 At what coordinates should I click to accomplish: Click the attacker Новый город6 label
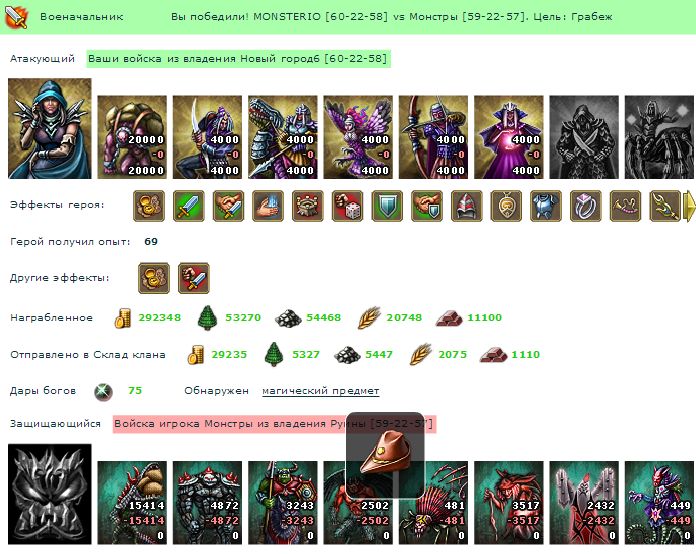[x=238, y=59]
